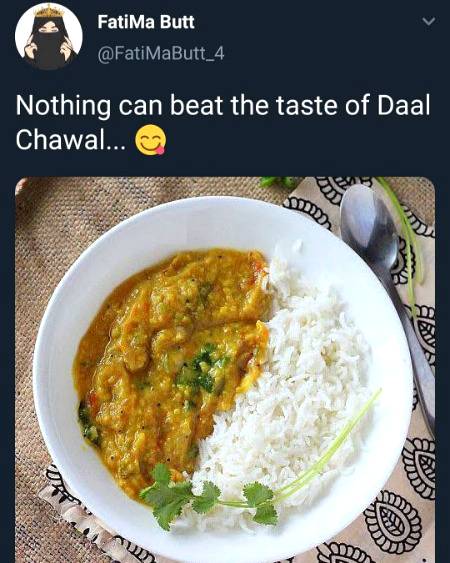Click the word Nothing in the tweet
The width and height of the screenshot is (450, 563).
[x=63, y=107]
